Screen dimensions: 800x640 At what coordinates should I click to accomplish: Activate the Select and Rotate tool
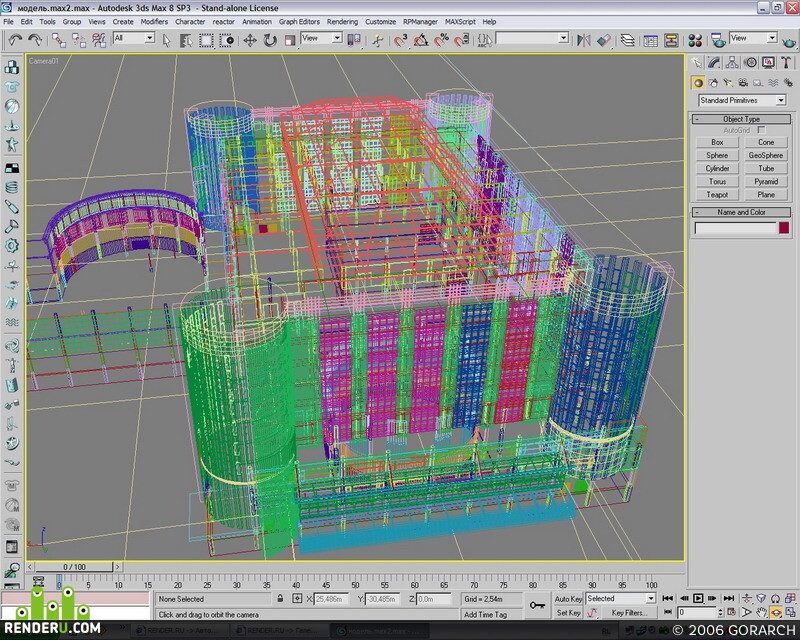click(270, 40)
